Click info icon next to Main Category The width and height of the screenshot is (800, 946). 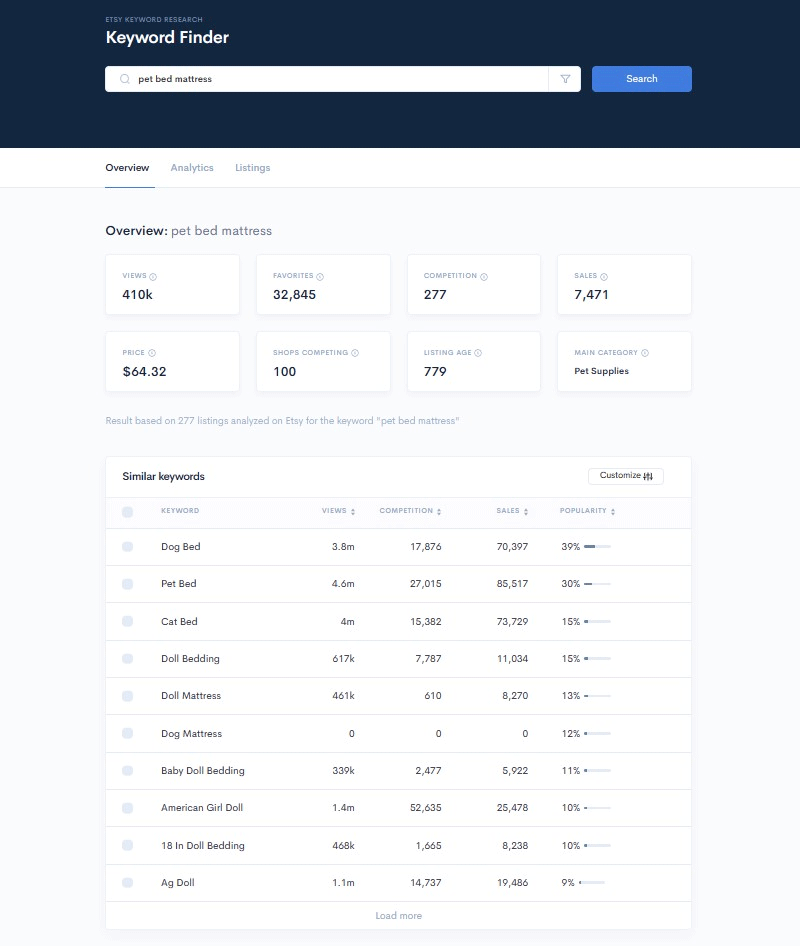click(x=645, y=353)
